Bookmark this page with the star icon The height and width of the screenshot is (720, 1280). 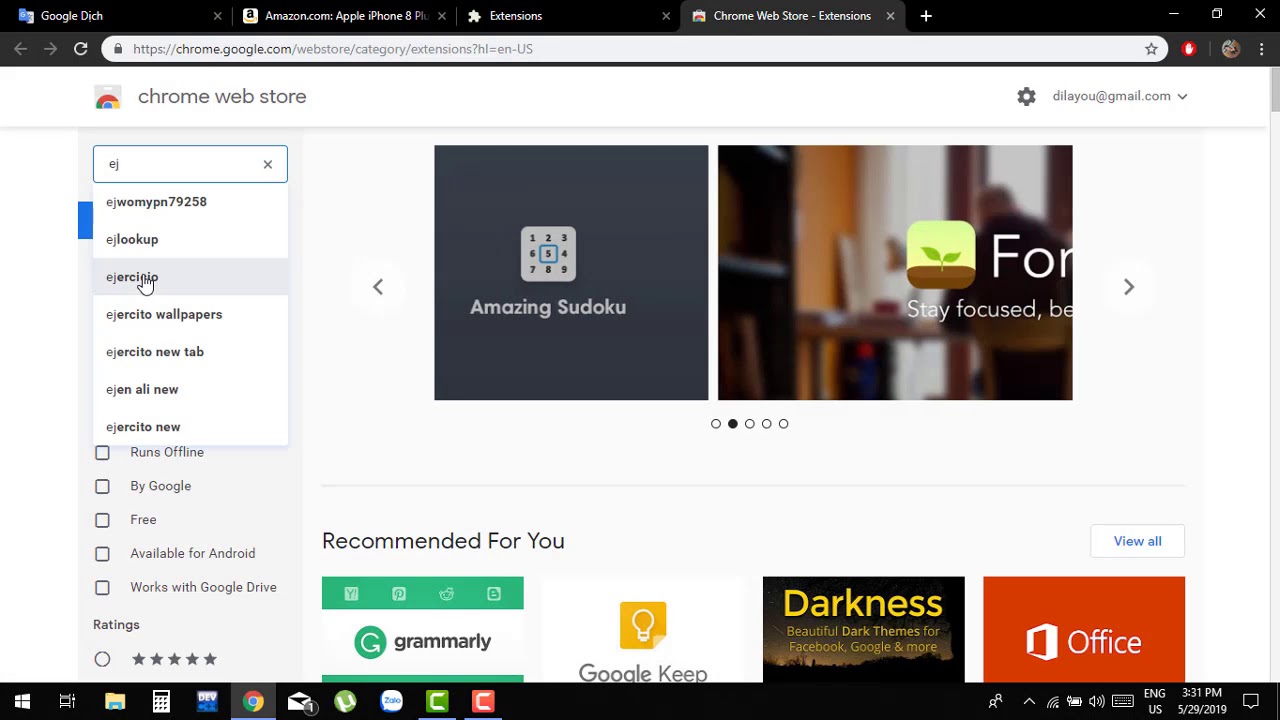(1151, 48)
